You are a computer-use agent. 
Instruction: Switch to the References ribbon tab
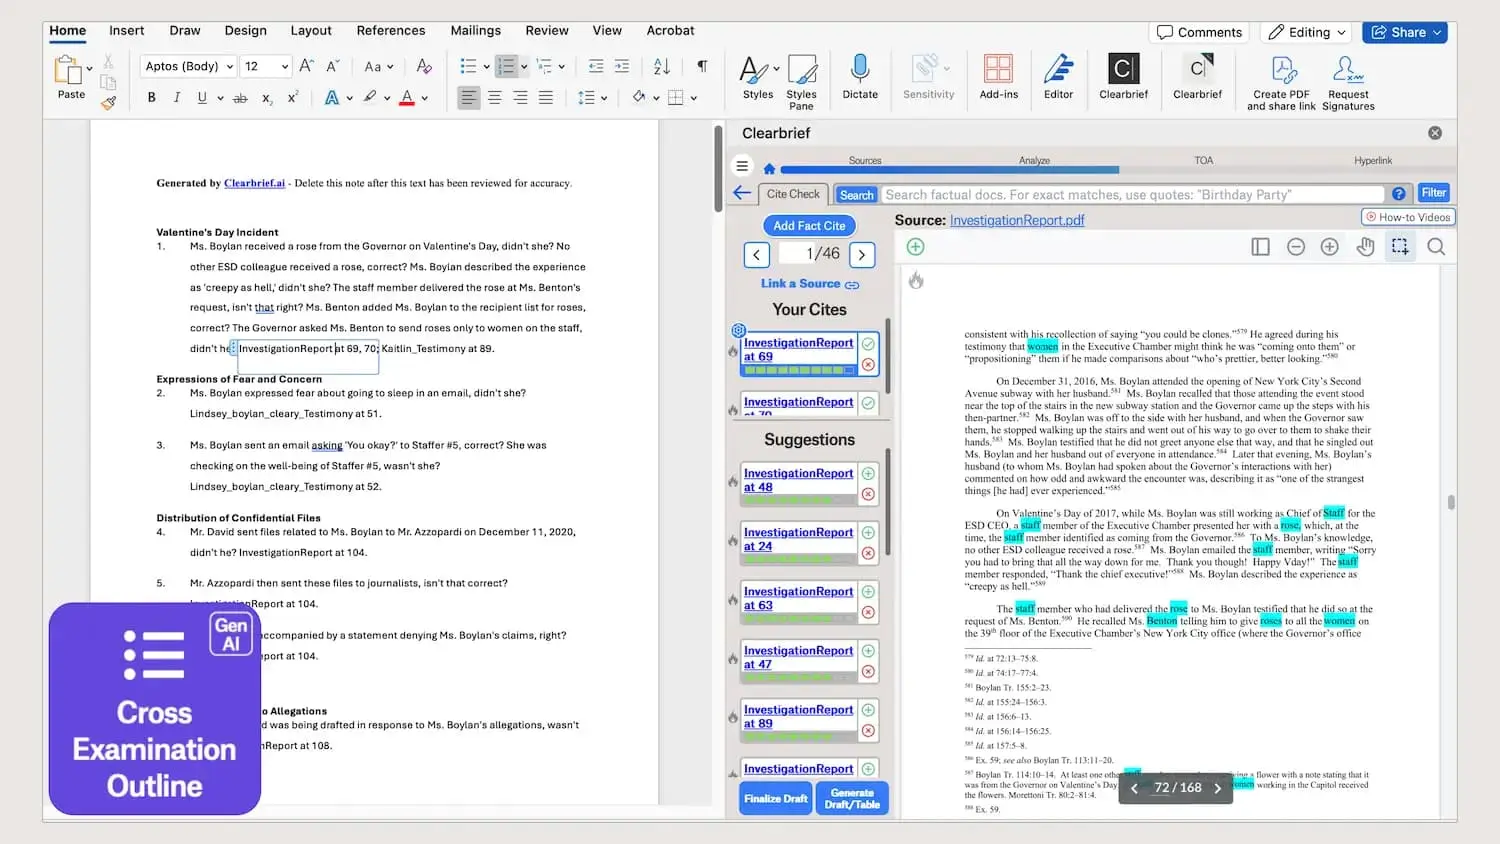point(391,31)
